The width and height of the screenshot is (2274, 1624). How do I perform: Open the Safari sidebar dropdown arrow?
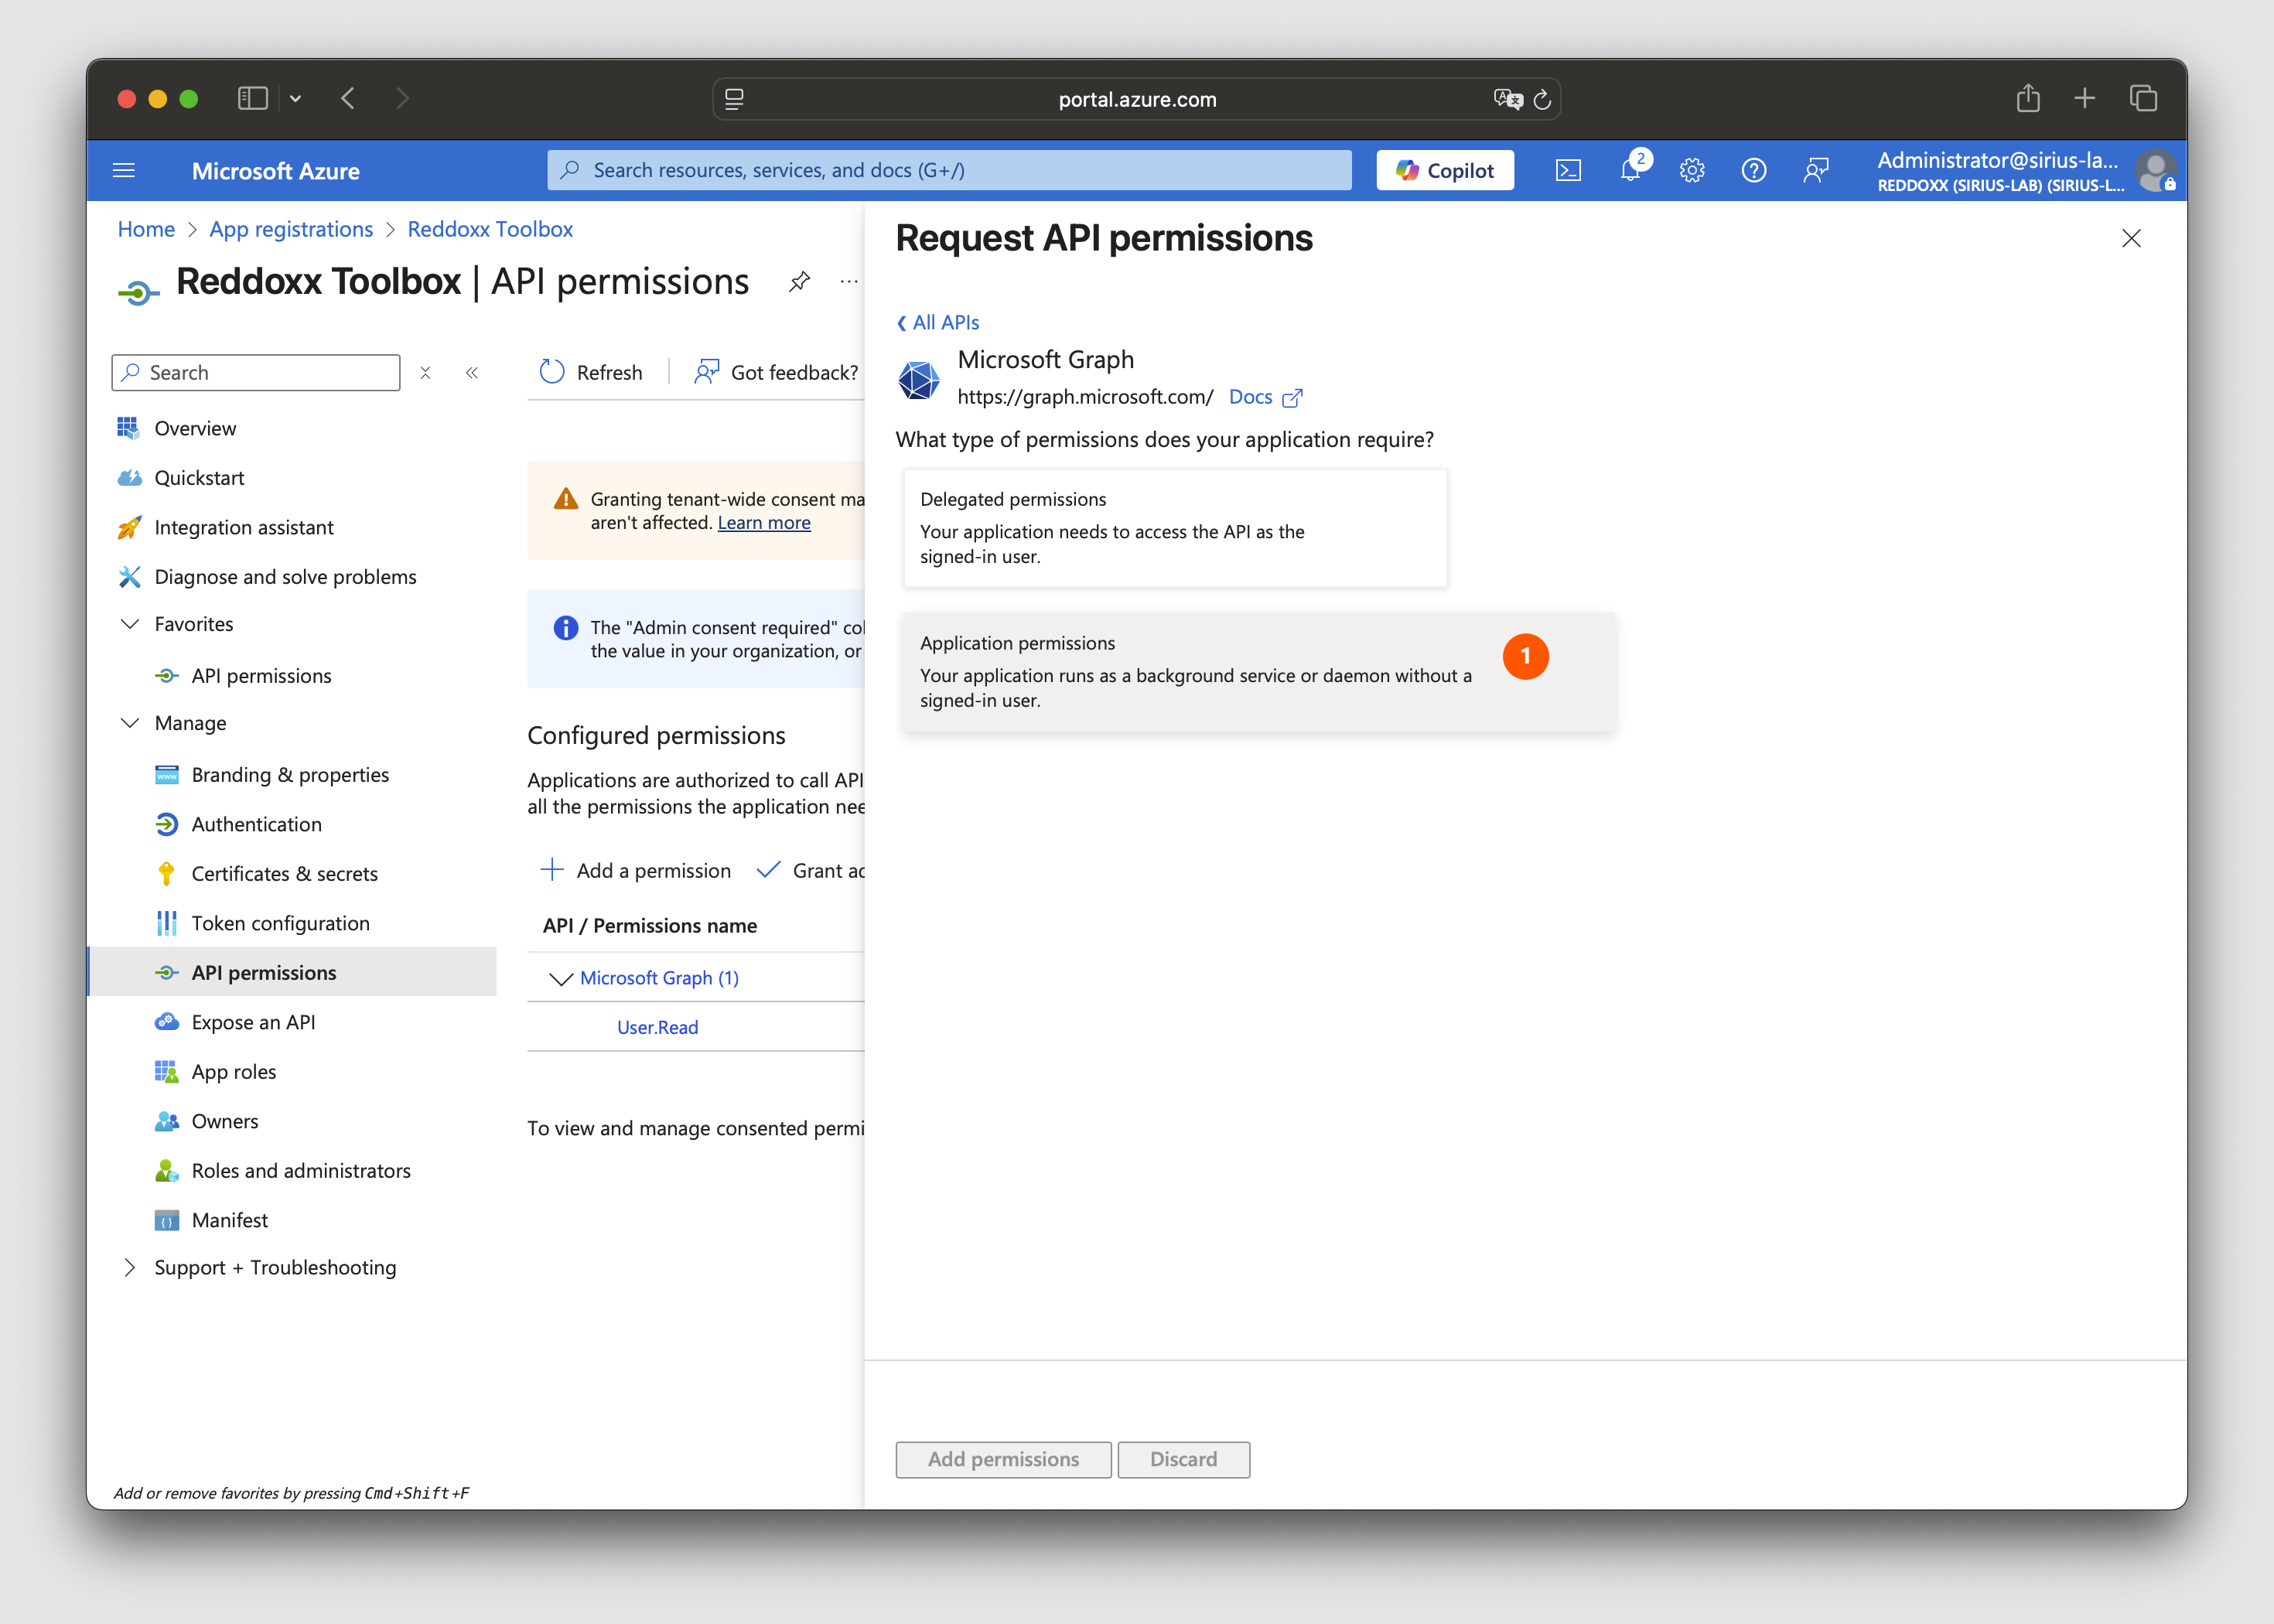pos(295,98)
